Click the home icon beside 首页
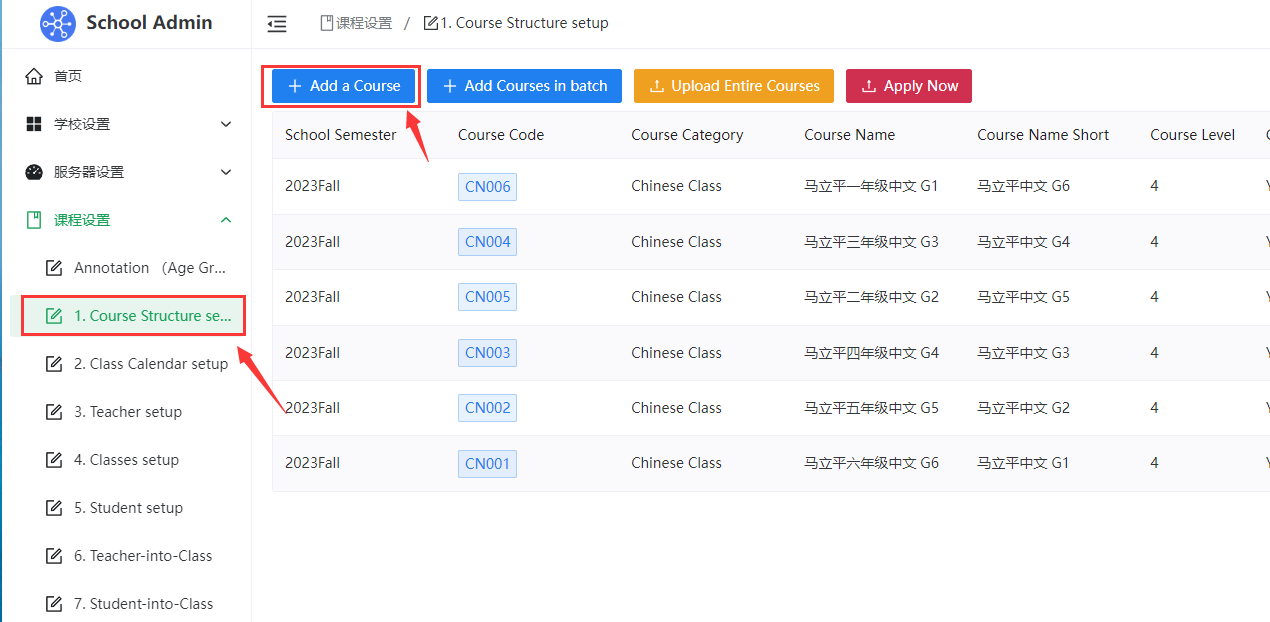Viewport: 1270px width, 622px height. point(34,76)
